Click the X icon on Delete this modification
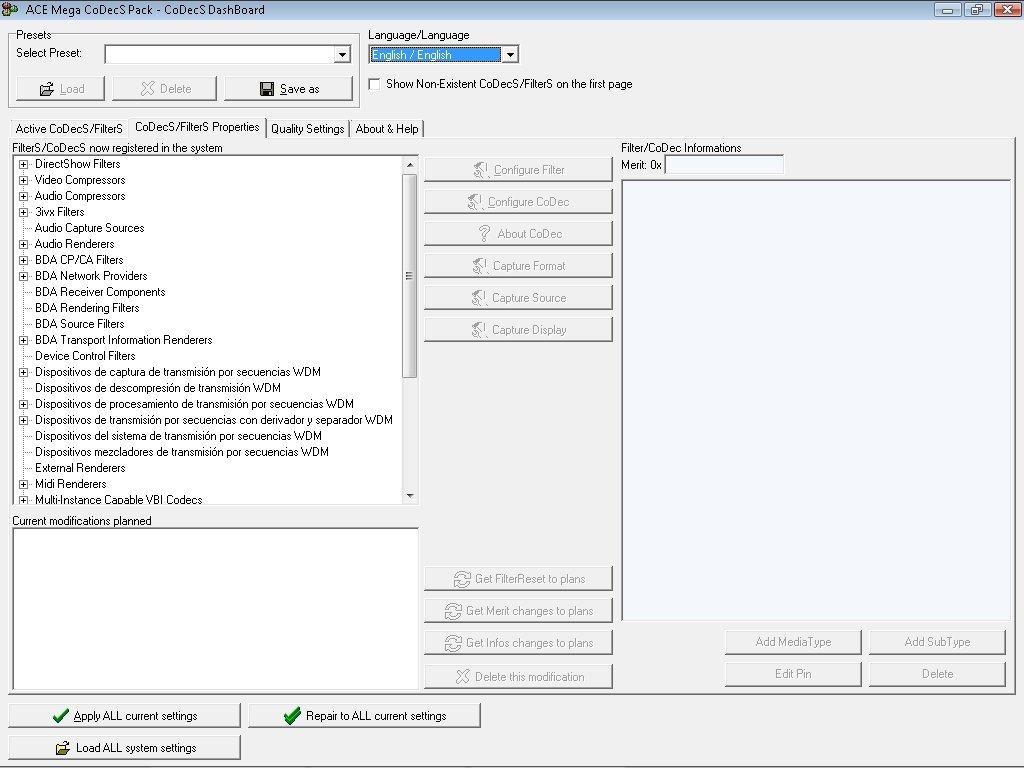The image size is (1024, 768). tap(462, 677)
